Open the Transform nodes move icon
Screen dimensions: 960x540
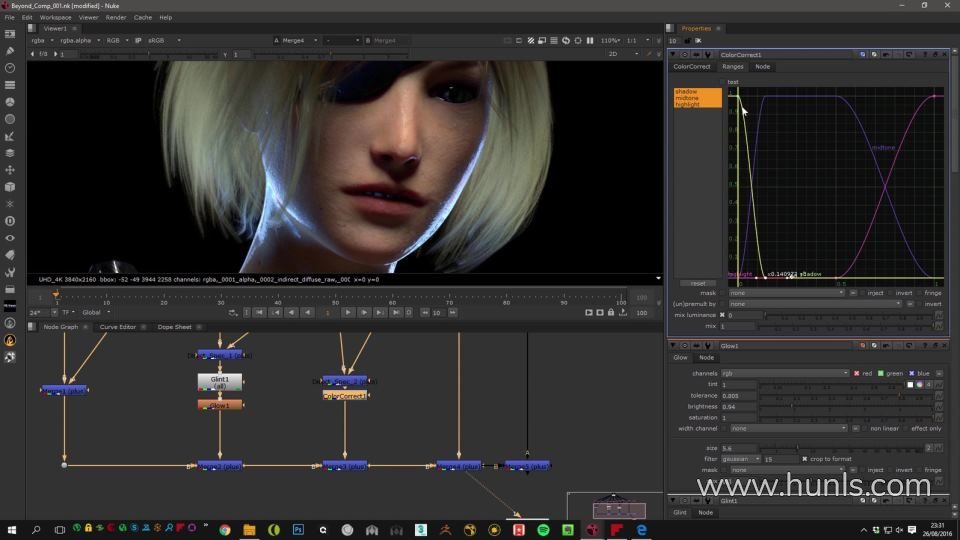[10, 170]
